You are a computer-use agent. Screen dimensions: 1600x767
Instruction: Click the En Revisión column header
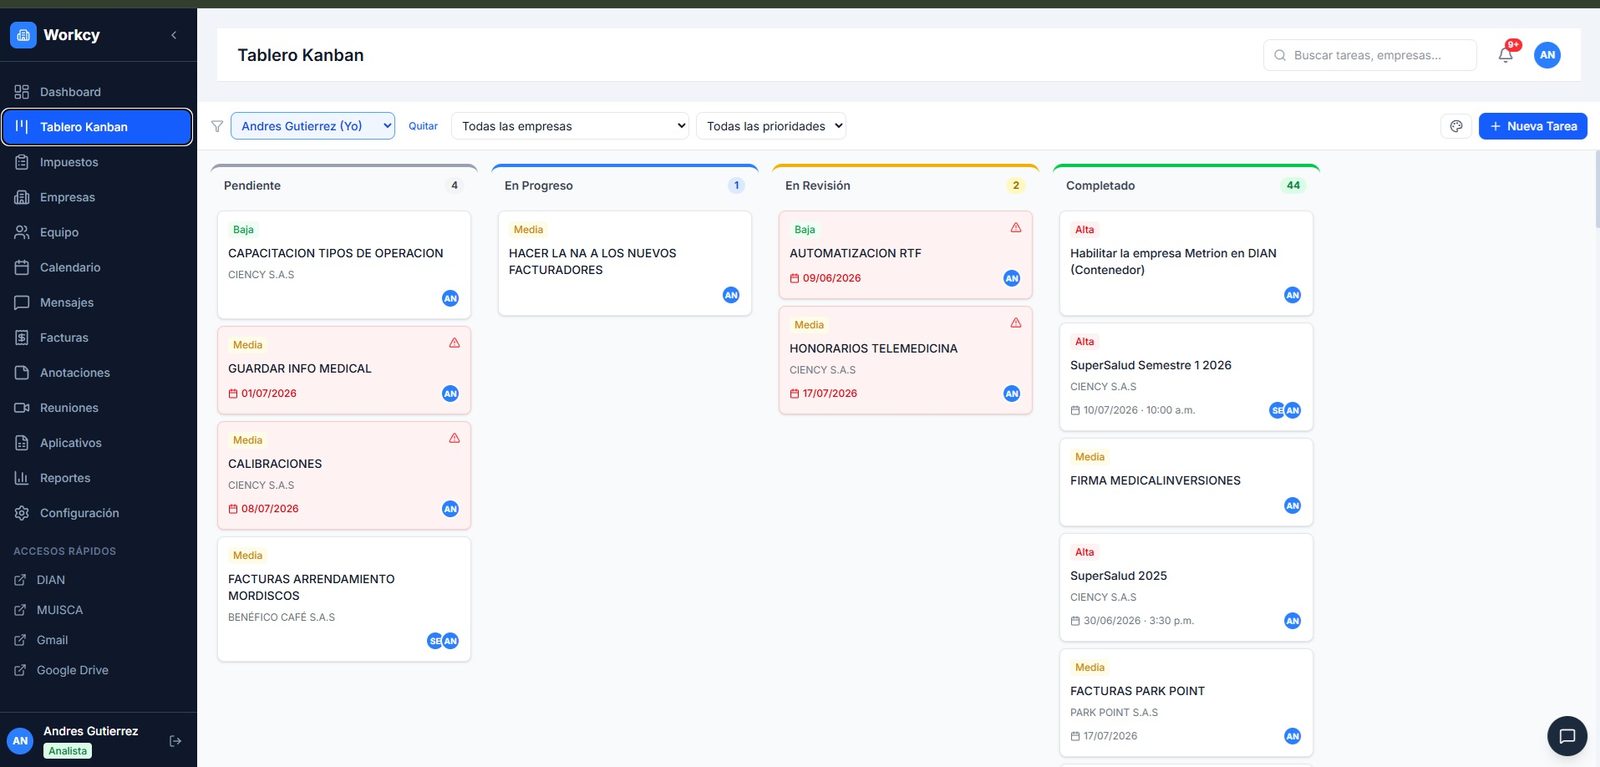(906, 185)
